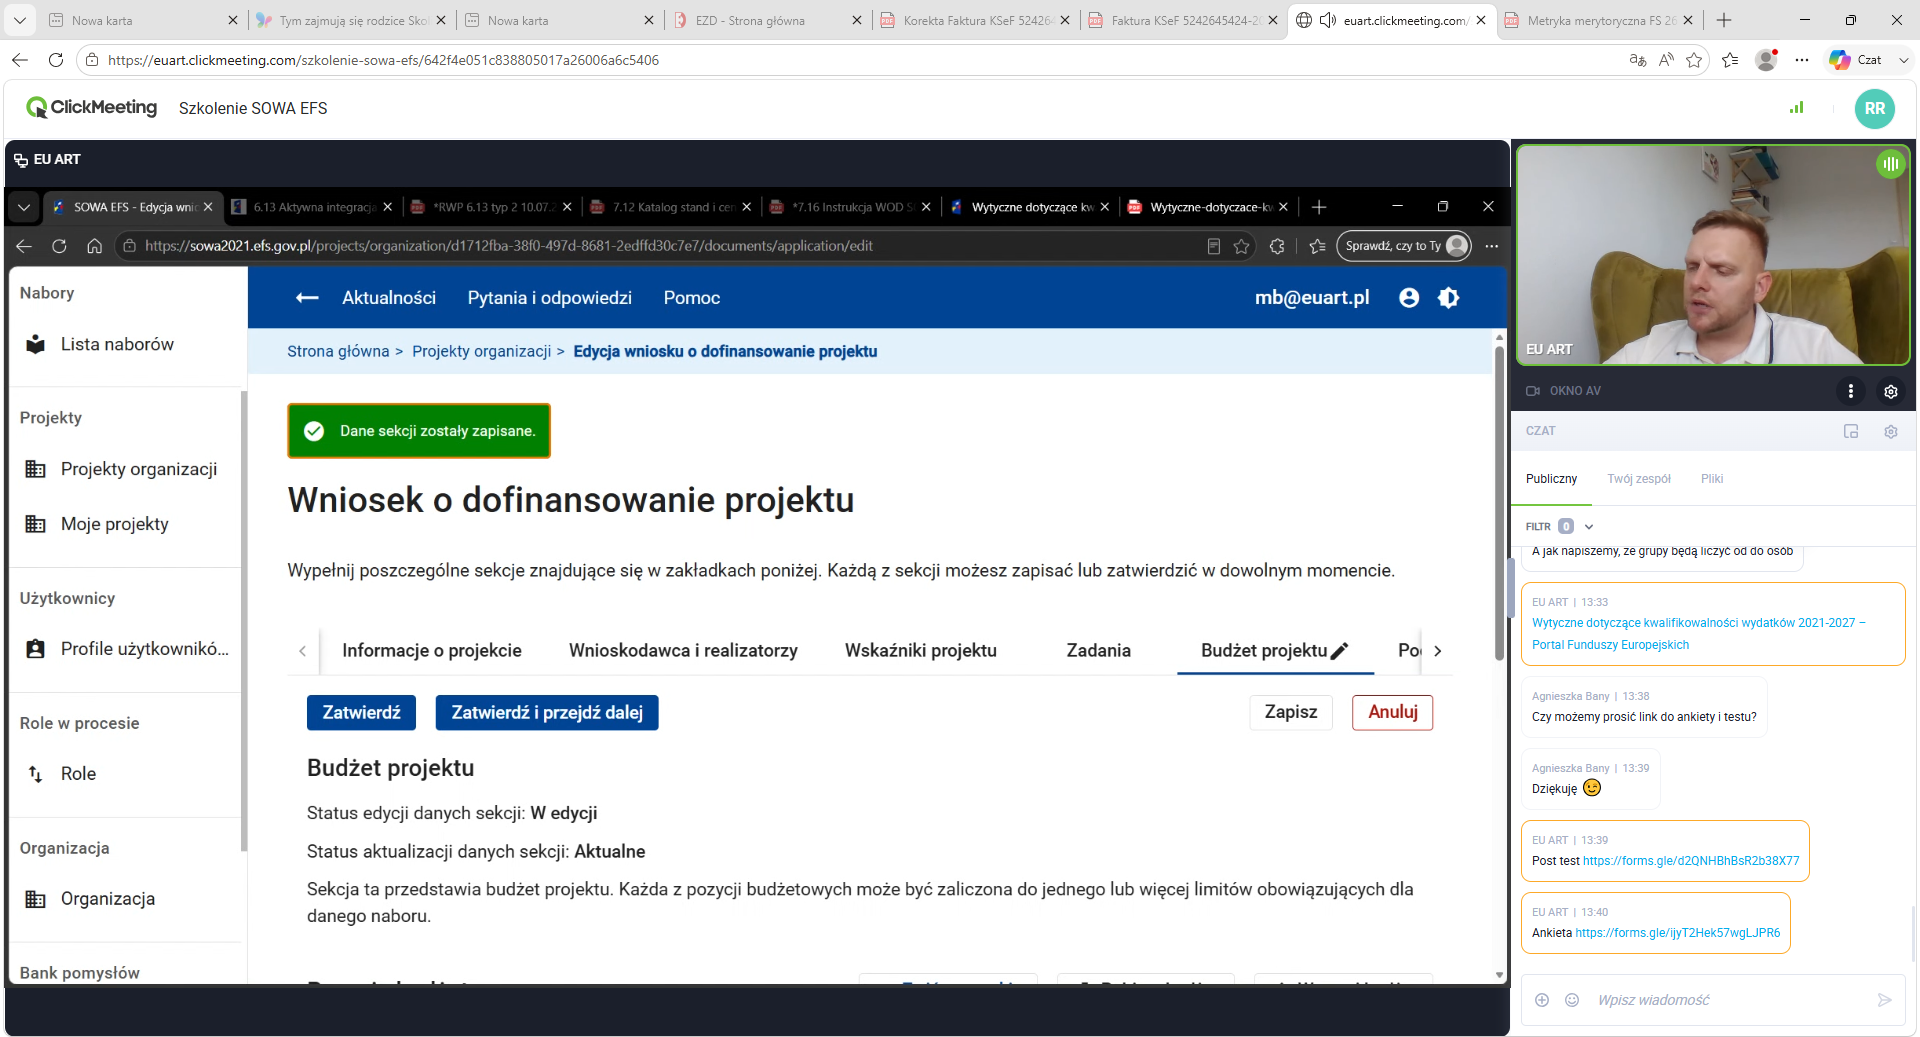The width and height of the screenshot is (1920, 1037).
Task: Open the OKNO AV settings gear
Action: (x=1891, y=391)
